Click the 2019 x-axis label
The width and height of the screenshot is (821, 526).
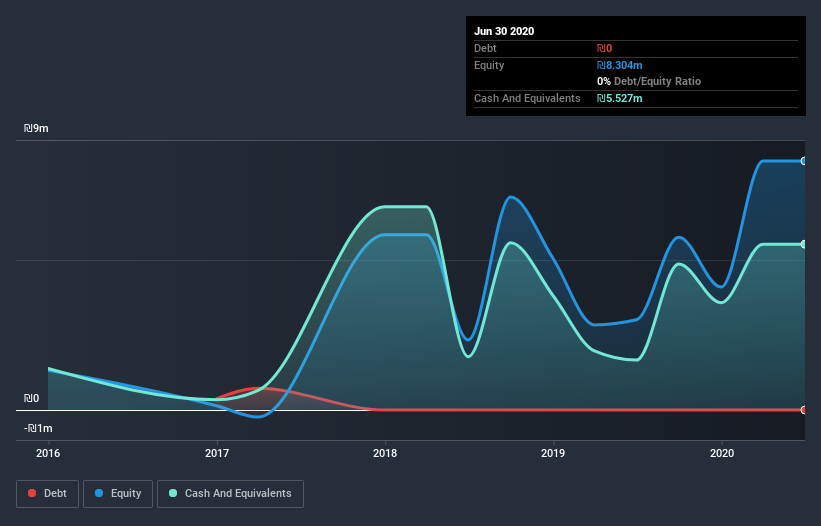tap(553, 453)
